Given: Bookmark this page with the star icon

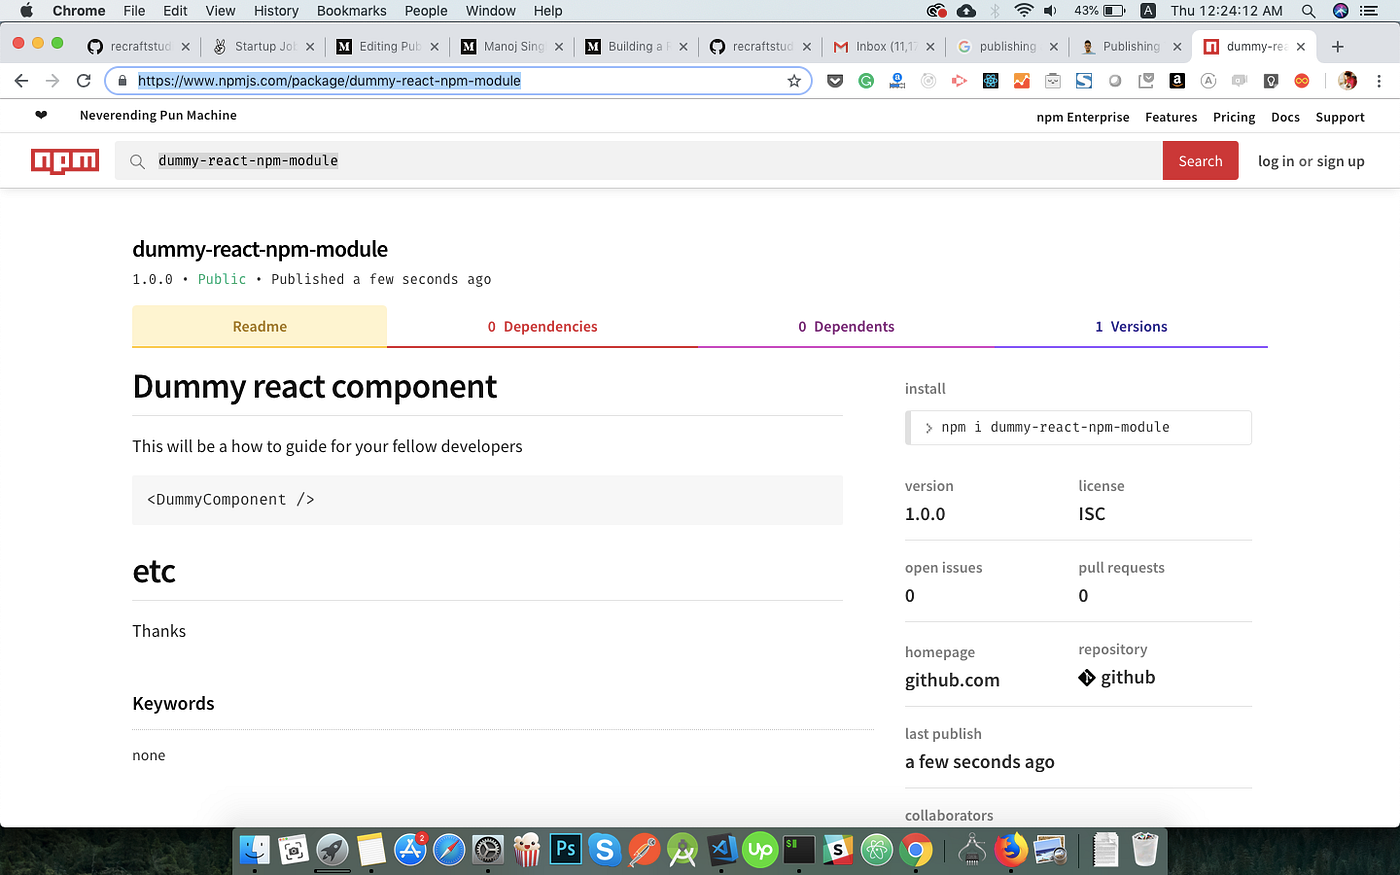Looking at the screenshot, I should tap(795, 81).
